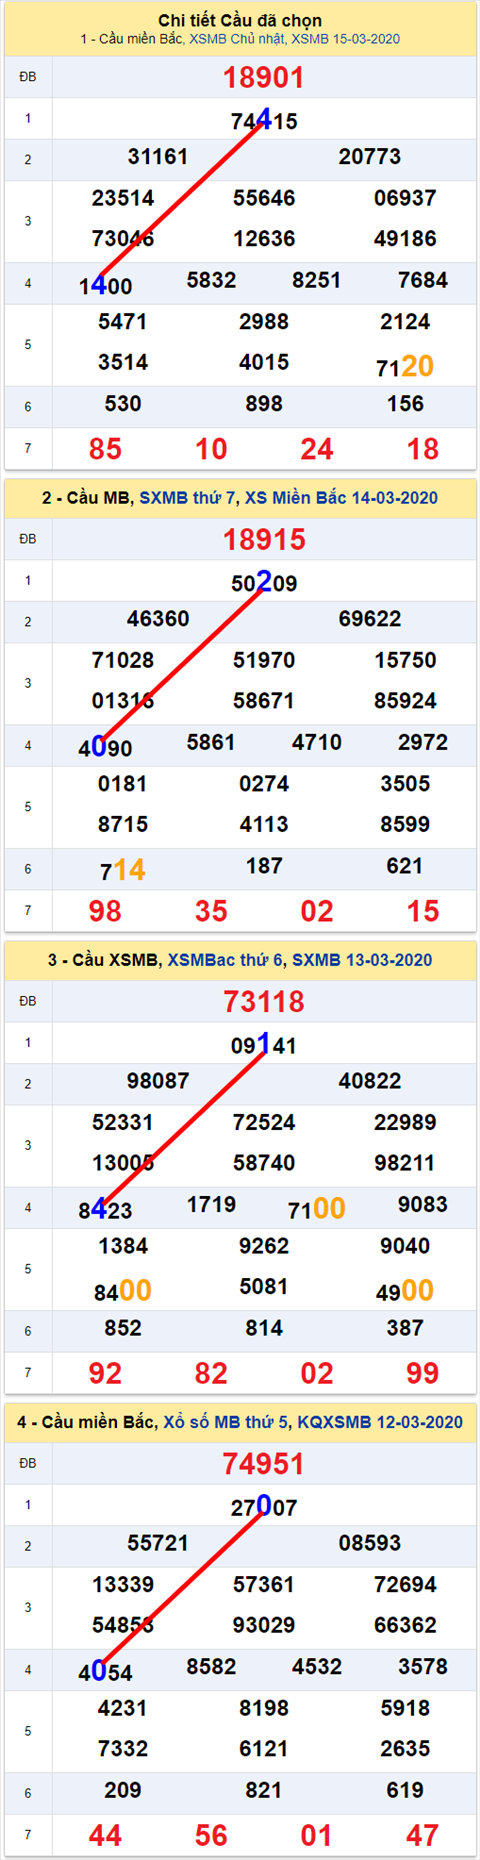Click highlighted number 7120 in first table
The height and width of the screenshot is (1860, 480).
coord(404,366)
